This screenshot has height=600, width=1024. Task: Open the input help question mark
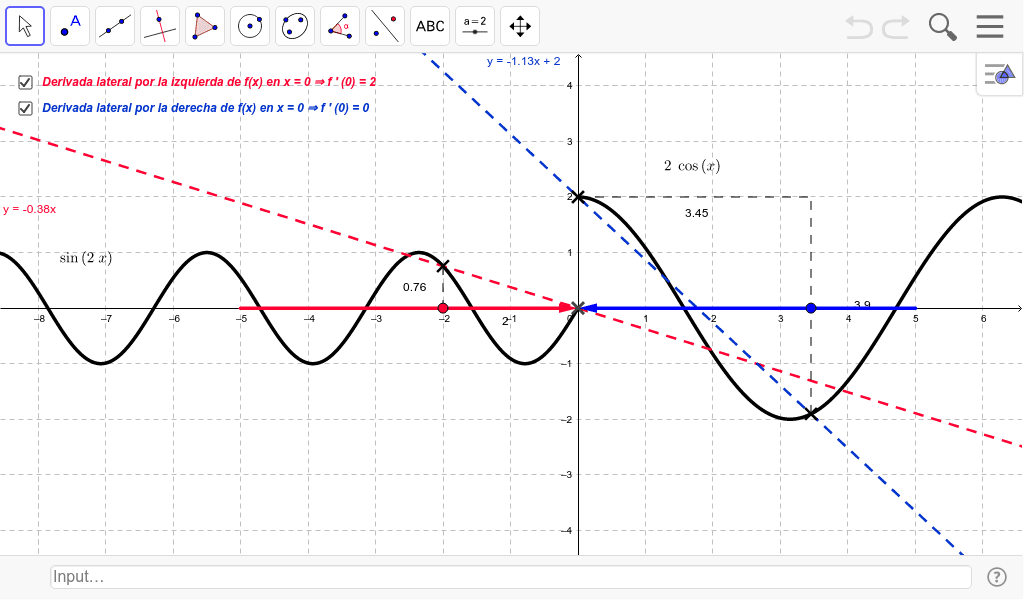tap(997, 577)
